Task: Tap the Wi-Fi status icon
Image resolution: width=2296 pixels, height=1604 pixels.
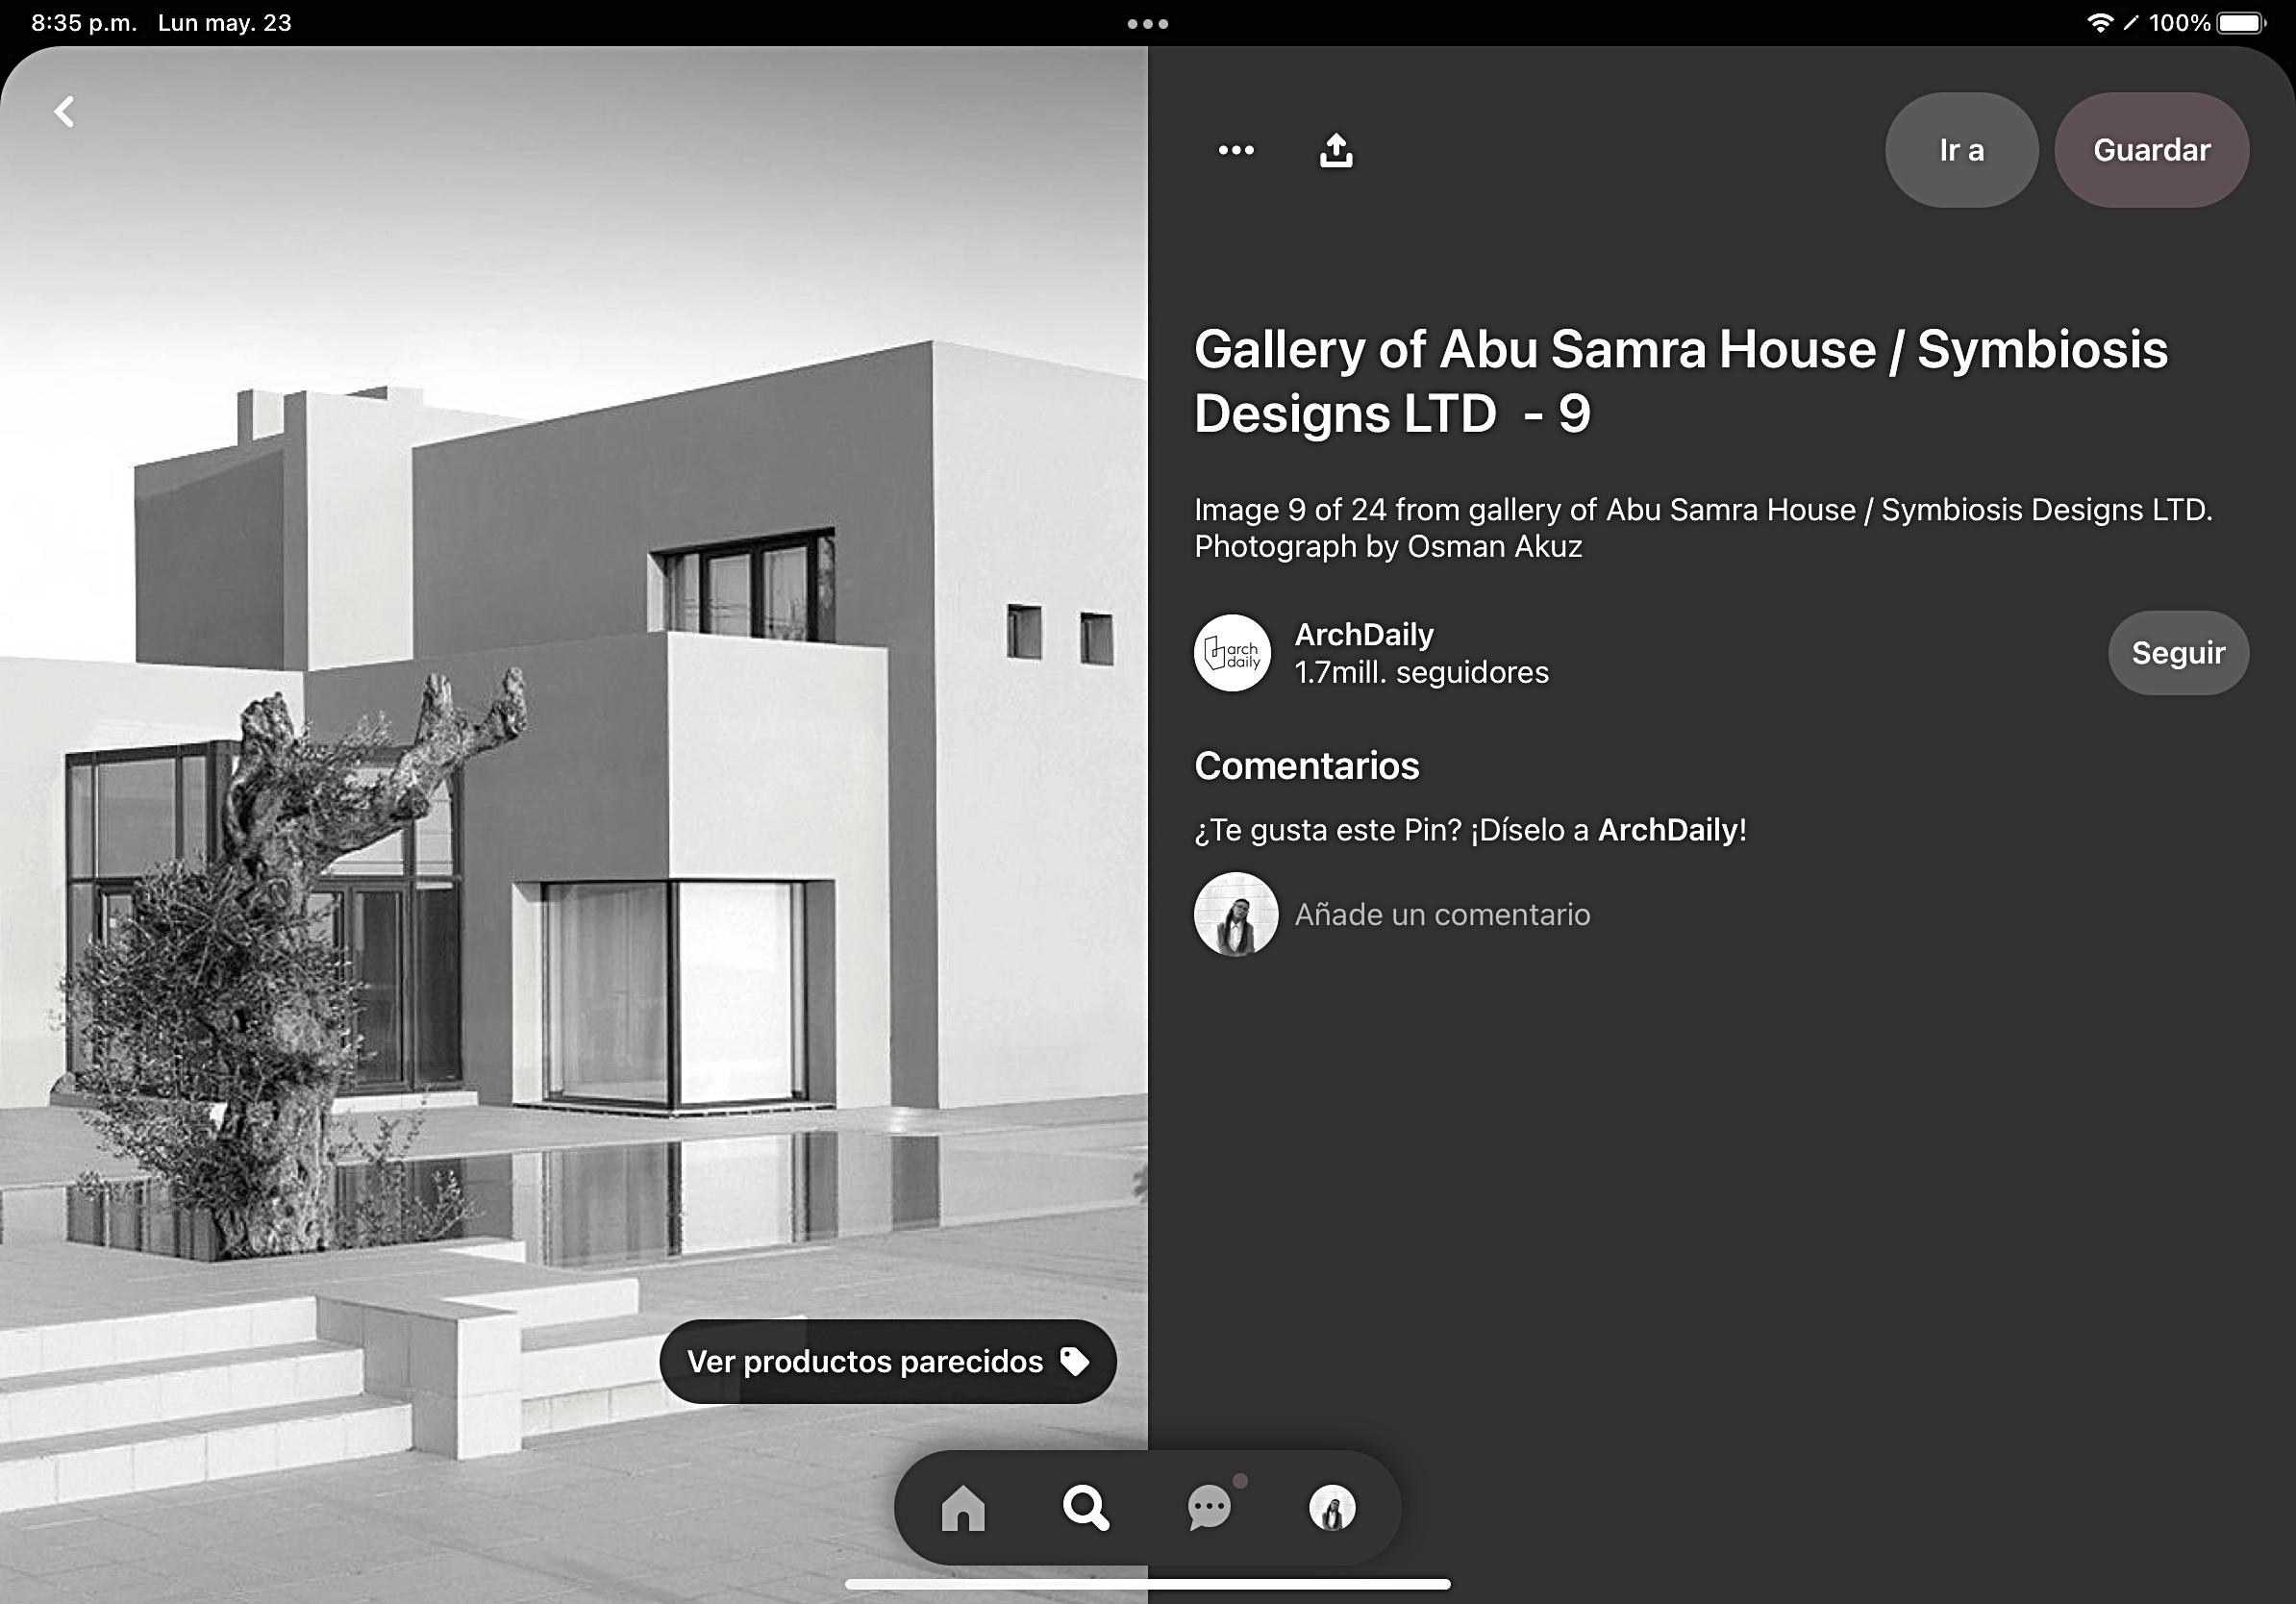Action: tap(2100, 23)
